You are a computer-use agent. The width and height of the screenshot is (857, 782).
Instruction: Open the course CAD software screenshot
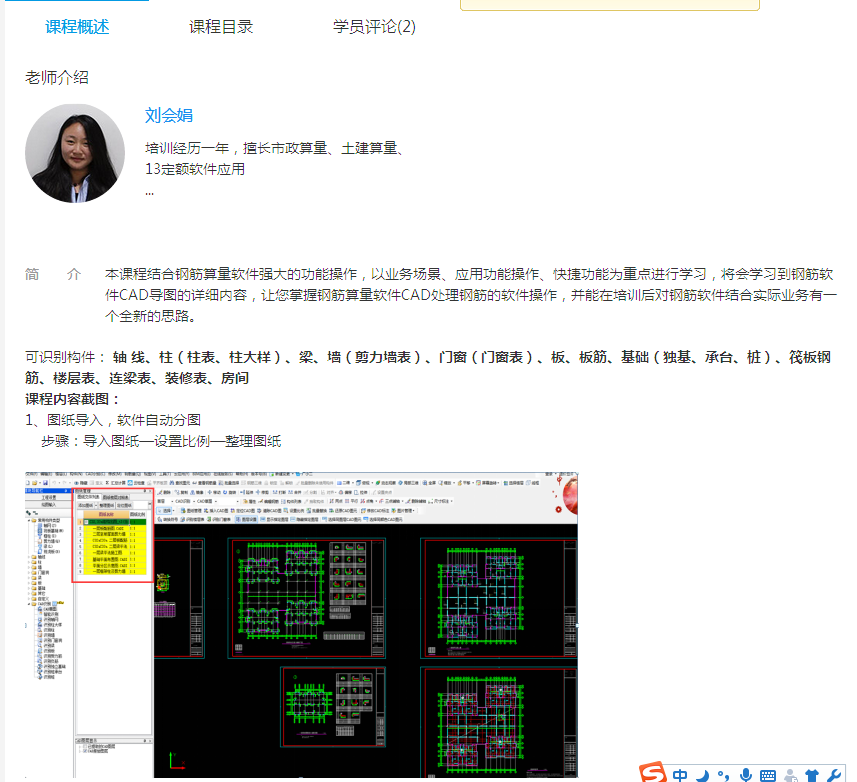(x=301, y=625)
